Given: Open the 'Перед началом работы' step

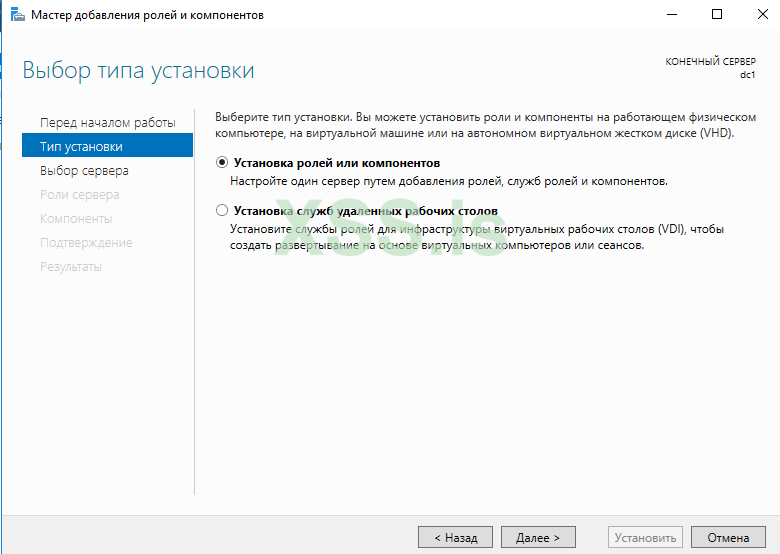Looking at the screenshot, I should (x=107, y=122).
